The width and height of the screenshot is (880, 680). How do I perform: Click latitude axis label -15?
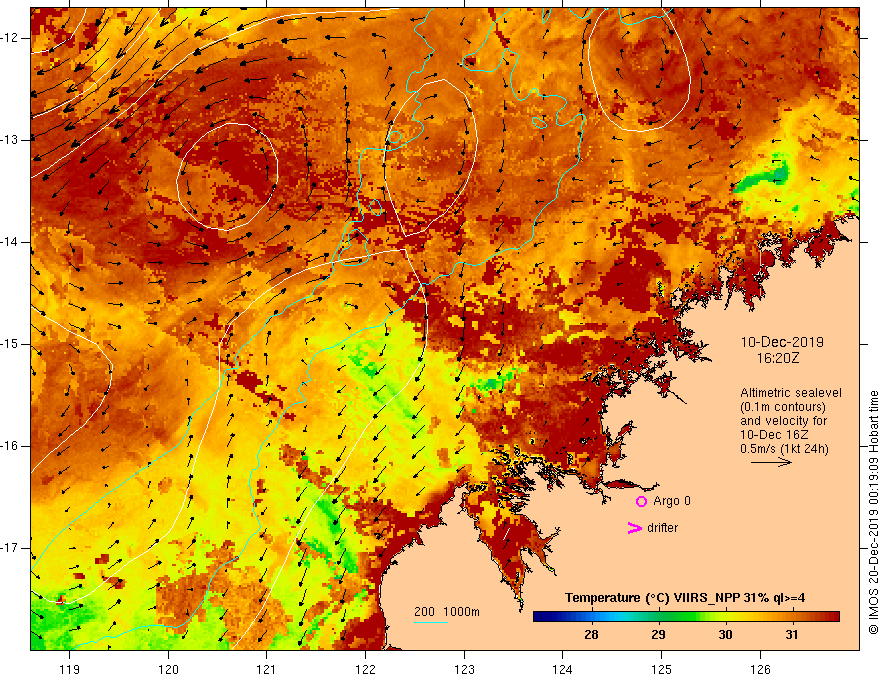click(10, 344)
